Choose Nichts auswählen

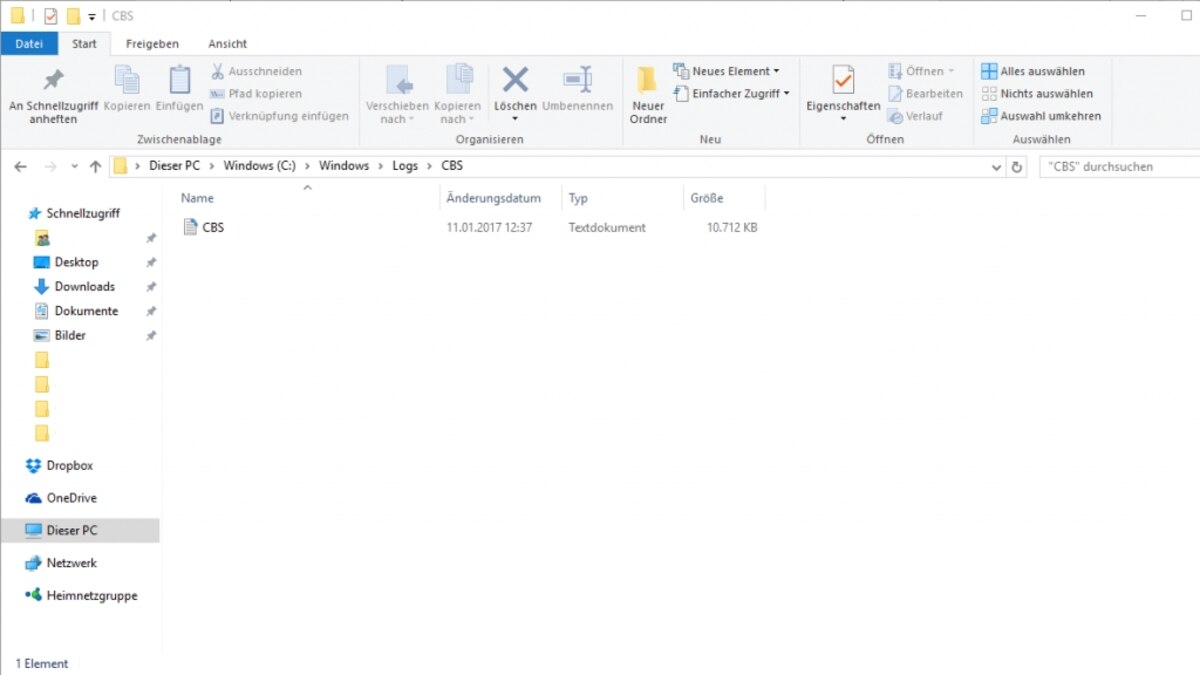coord(1036,93)
